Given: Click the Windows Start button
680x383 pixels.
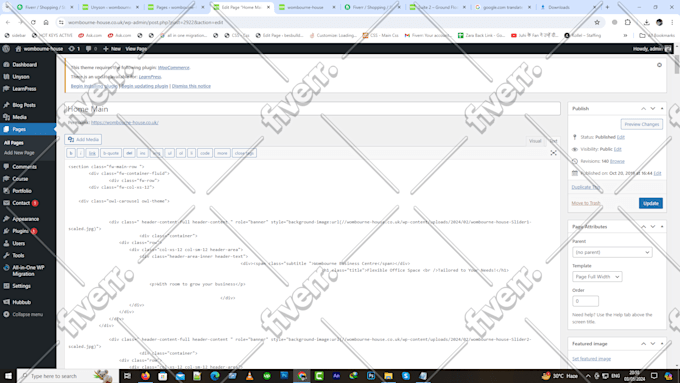Looking at the screenshot, I should pyautogui.click(x=8, y=376).
